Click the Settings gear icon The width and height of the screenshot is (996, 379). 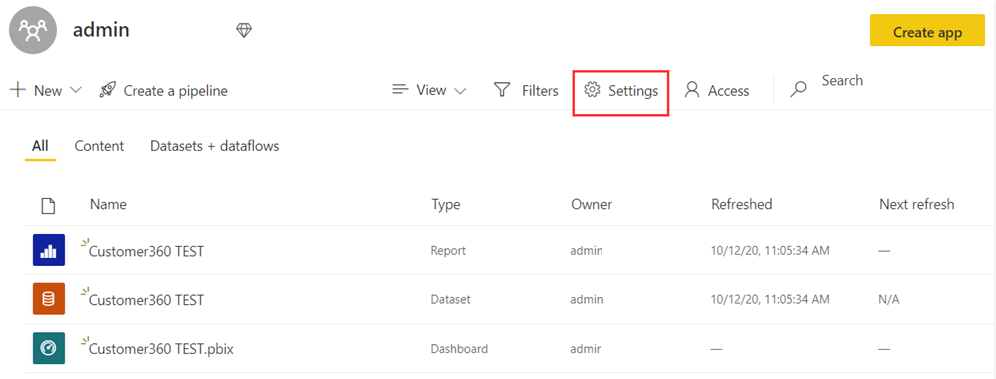(592, 90)
